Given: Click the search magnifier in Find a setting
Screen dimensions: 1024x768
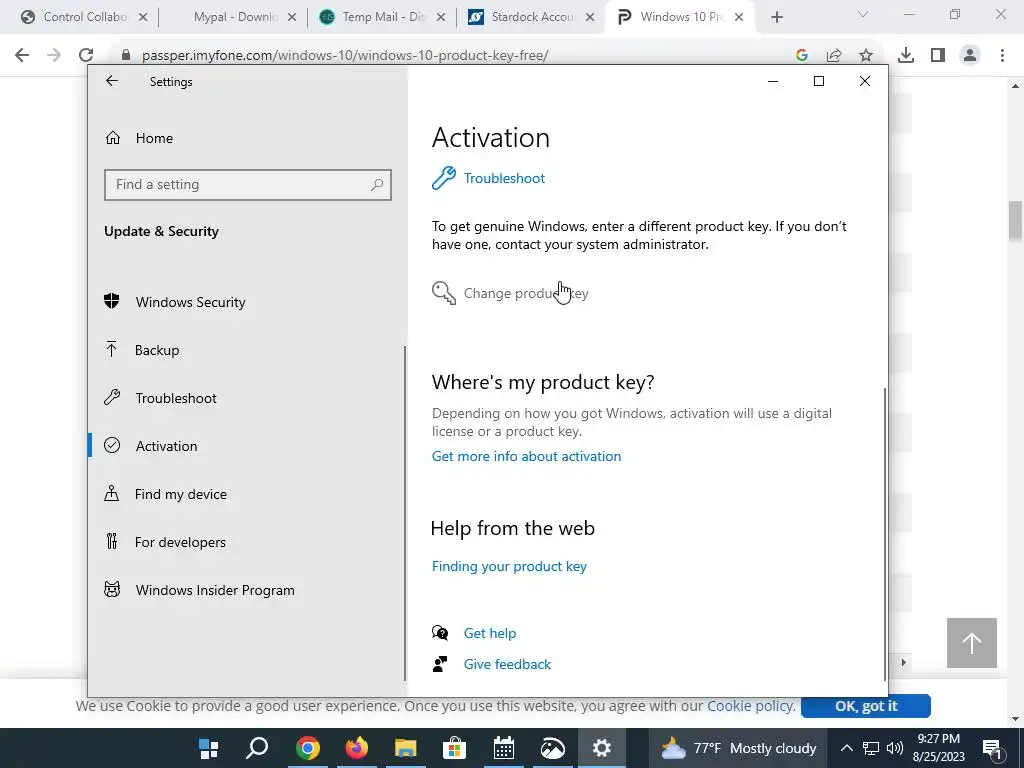Looking at the screenshot, I should point(377,185).
